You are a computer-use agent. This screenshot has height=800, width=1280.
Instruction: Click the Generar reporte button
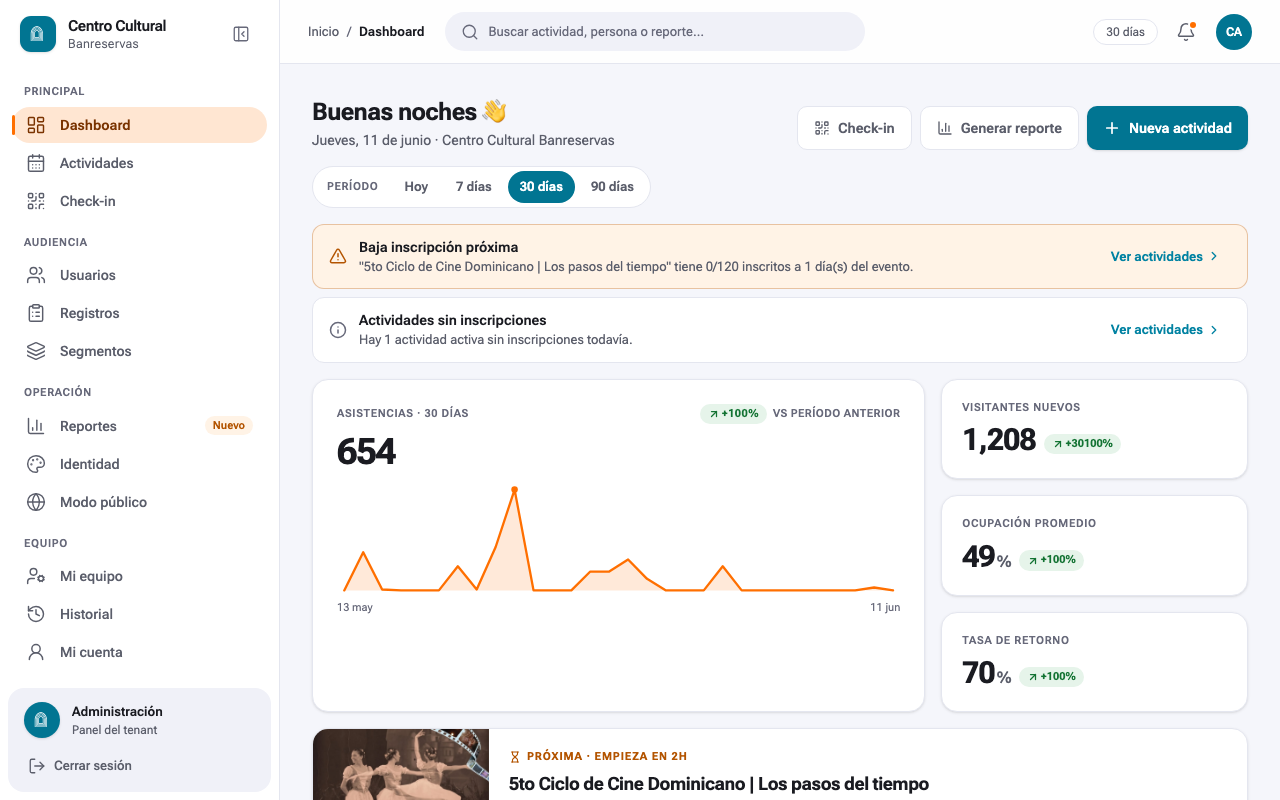coord(999,128)
